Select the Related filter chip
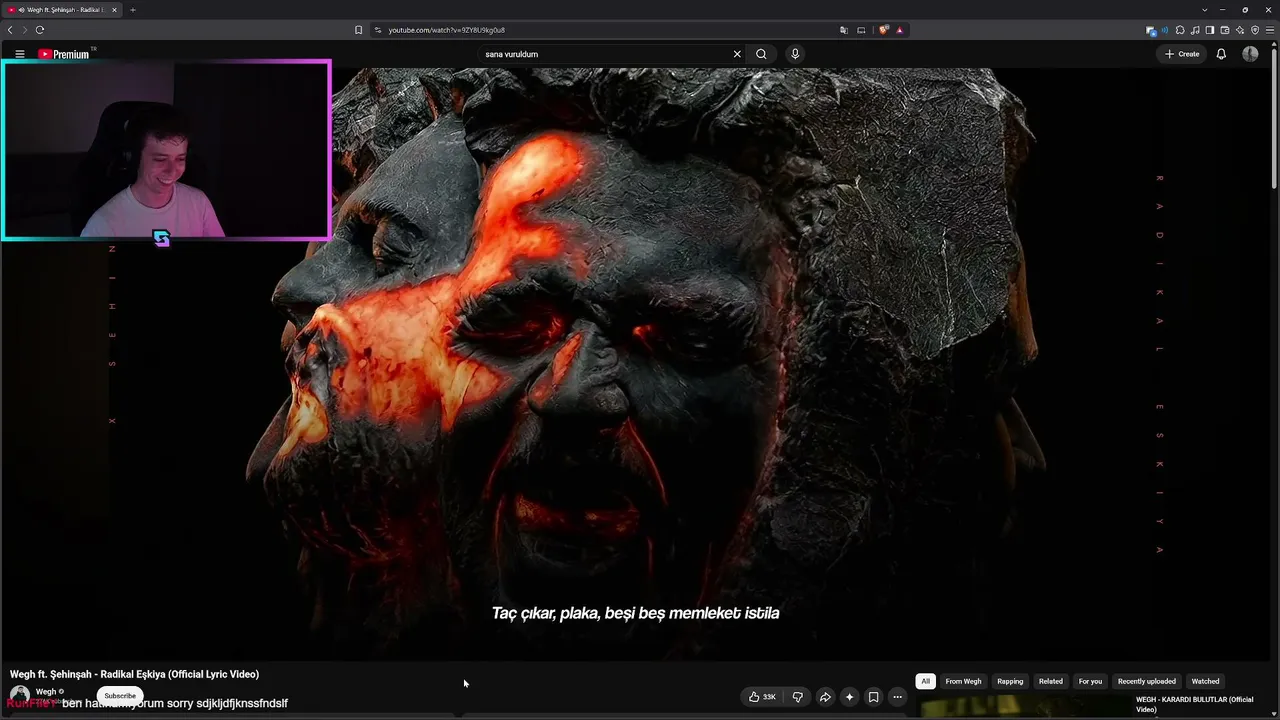This screenshot has width=1280, height=720. [1051, 681]
